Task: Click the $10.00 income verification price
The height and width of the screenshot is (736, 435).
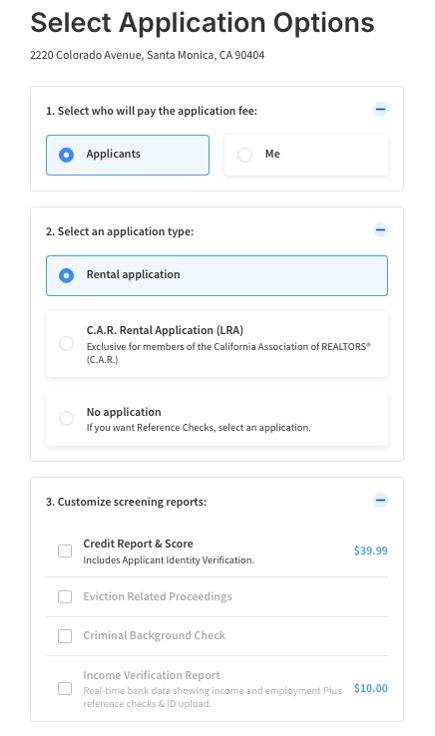Action: tap(371, 689)
